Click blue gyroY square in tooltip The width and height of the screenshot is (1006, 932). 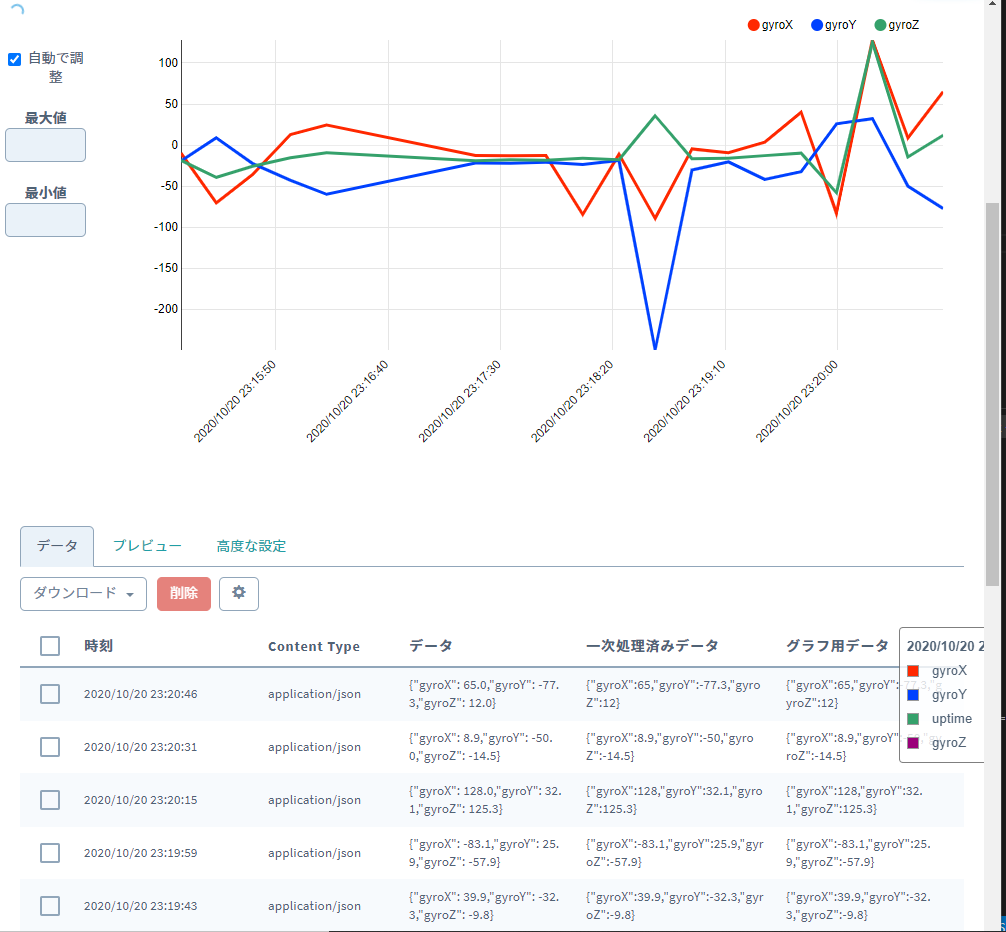click(913, 695)
